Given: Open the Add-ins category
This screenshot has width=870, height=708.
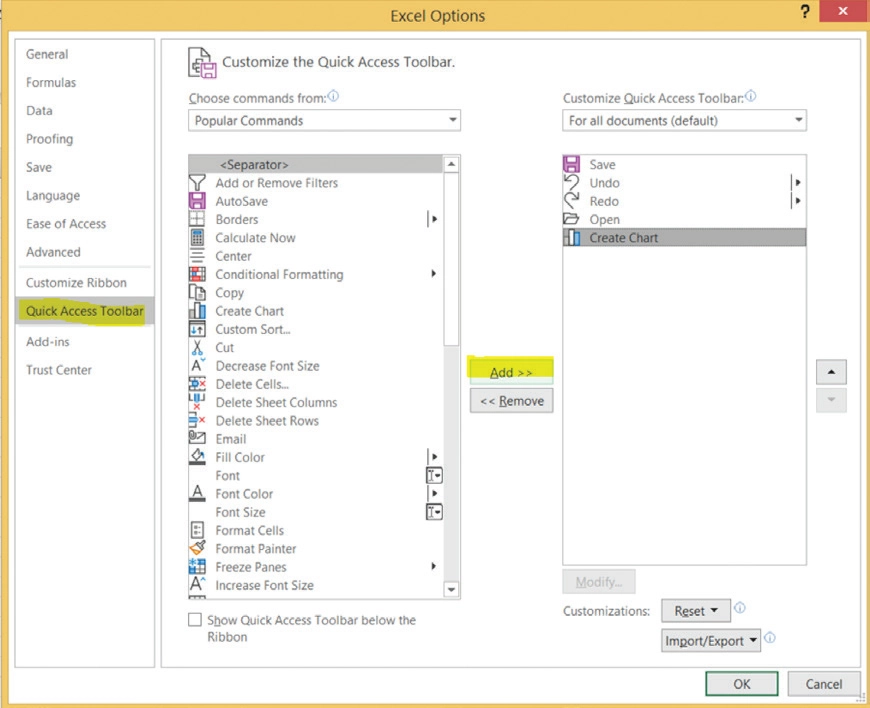Looking at the screenshot, I should pos(48,341).
